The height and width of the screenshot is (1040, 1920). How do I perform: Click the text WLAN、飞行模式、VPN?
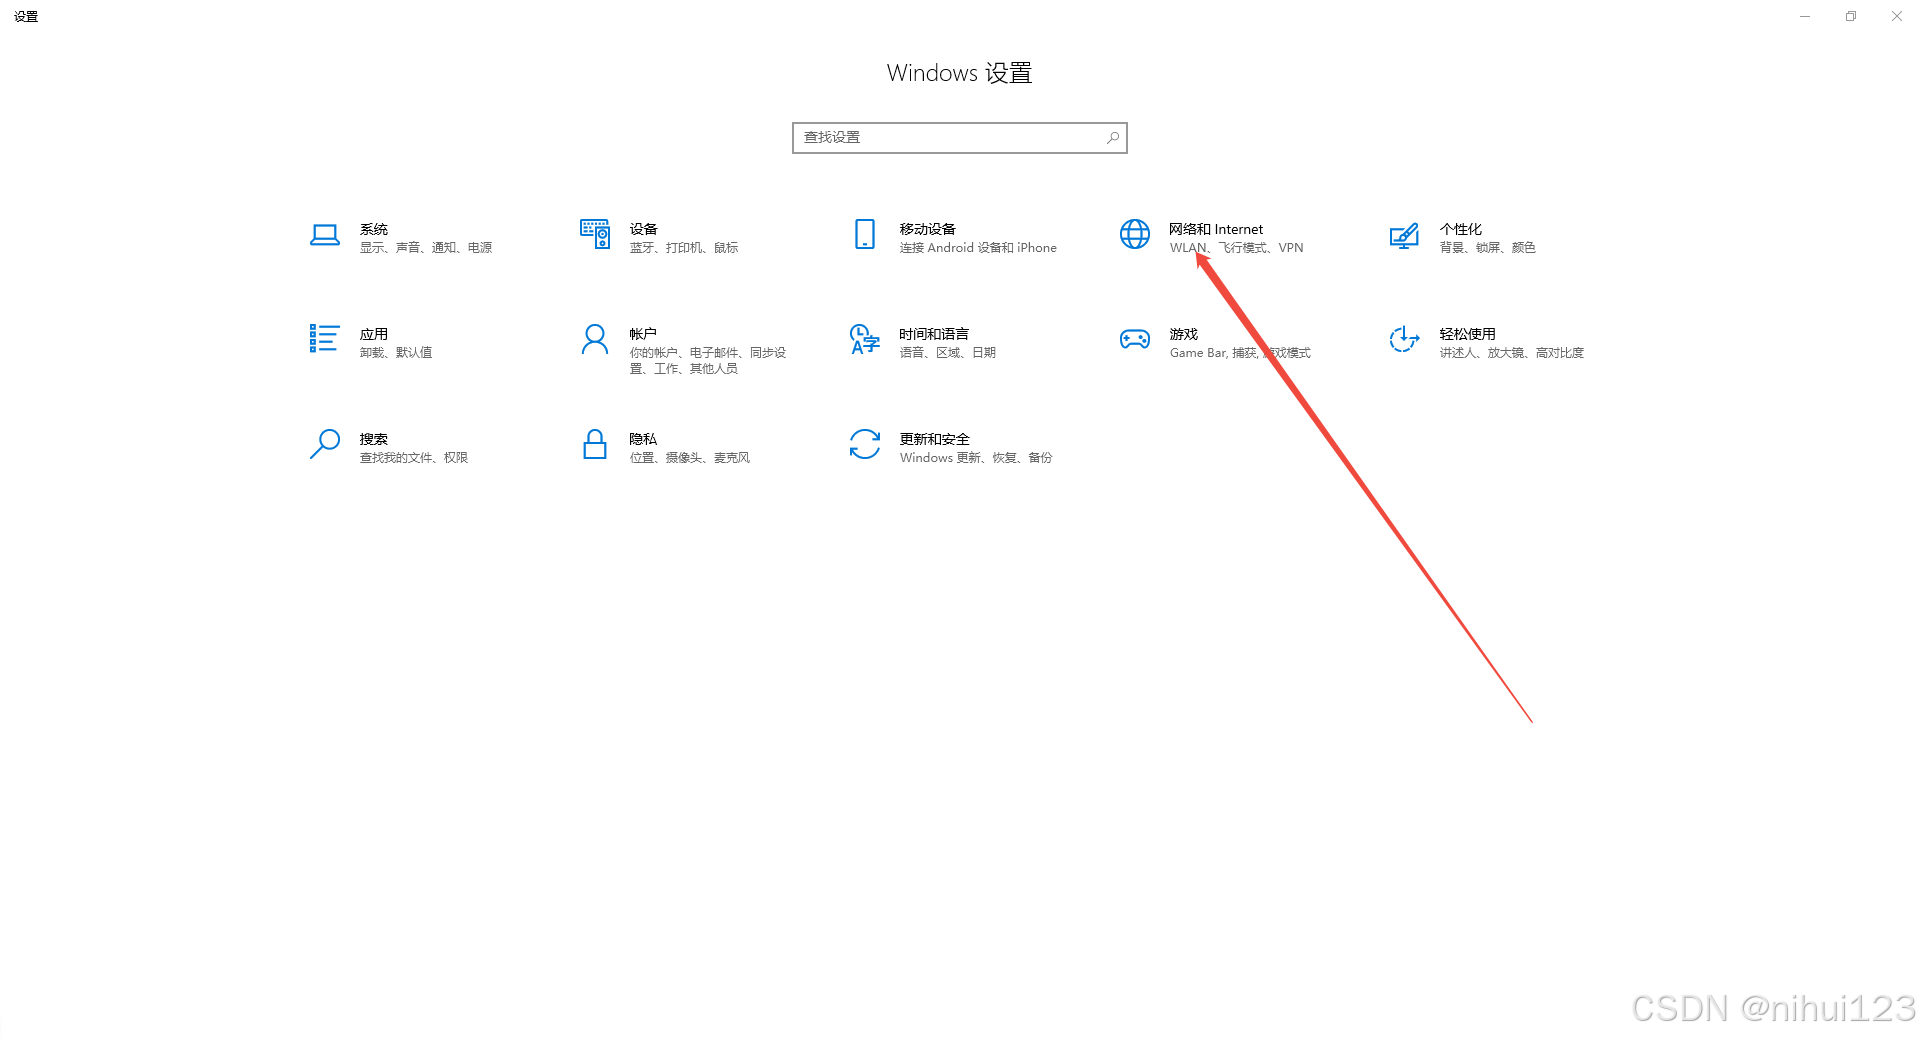click(x=1237, y=248)
